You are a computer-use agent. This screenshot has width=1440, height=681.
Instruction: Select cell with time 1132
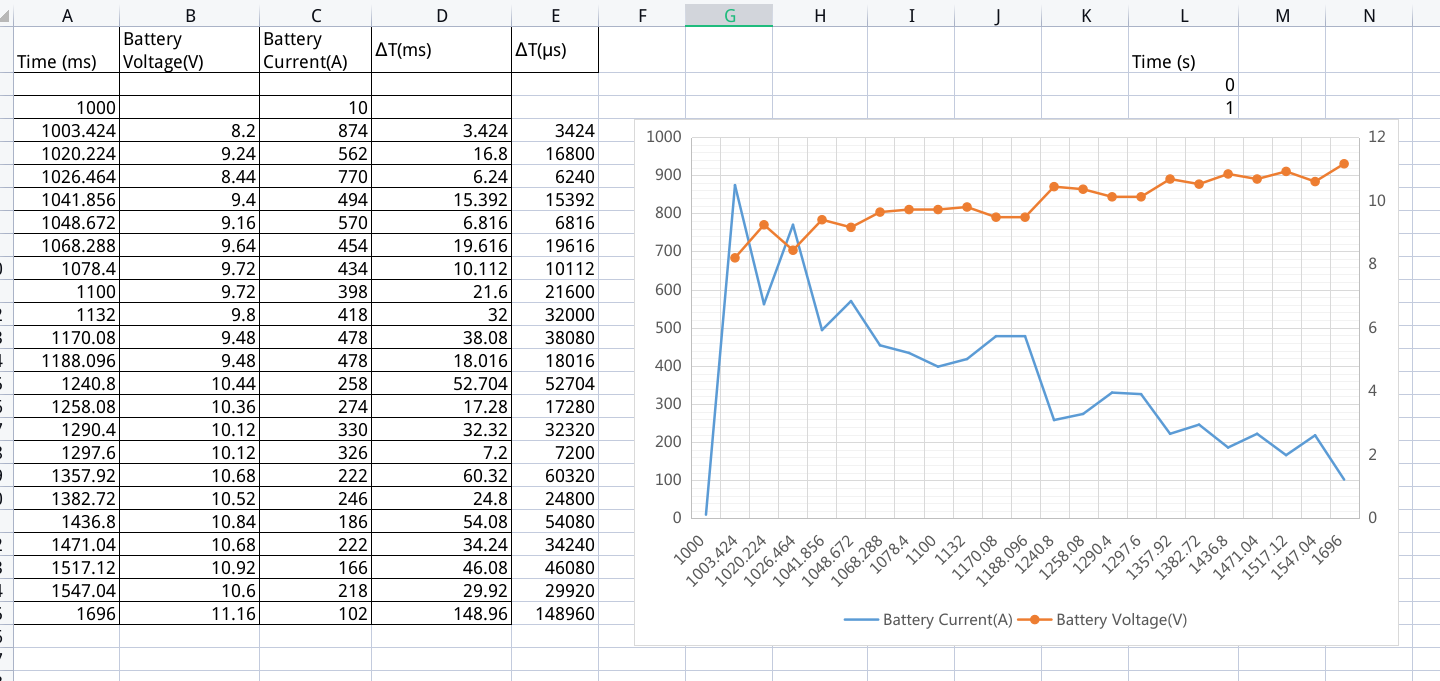tap(66, 314)
